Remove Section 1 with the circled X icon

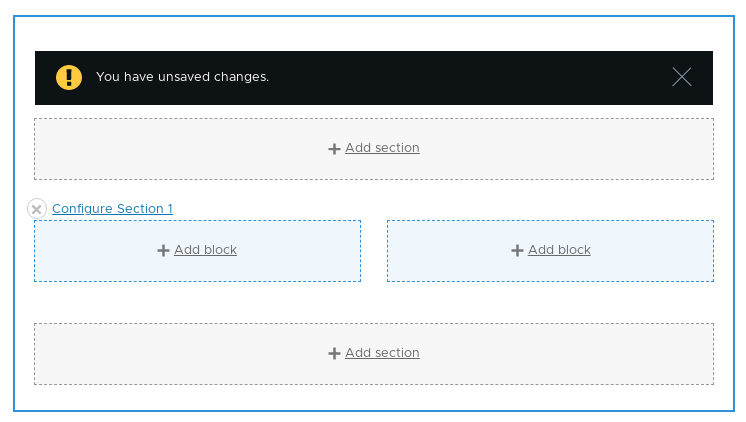pyautogui.click(x=37, y=209)
